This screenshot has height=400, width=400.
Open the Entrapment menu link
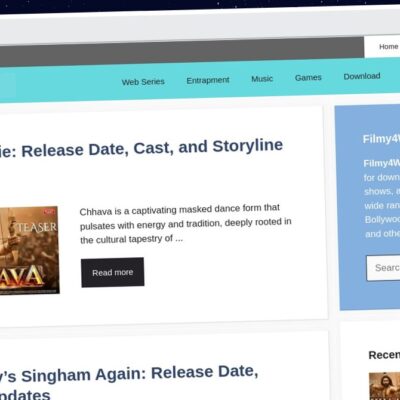[x=208, y=80]
